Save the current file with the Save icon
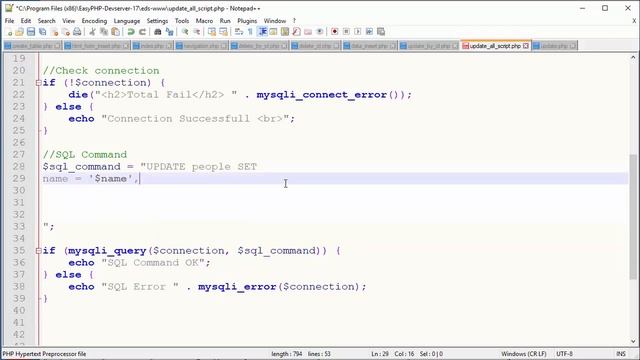640x360 pixels. tap(31, 32)
